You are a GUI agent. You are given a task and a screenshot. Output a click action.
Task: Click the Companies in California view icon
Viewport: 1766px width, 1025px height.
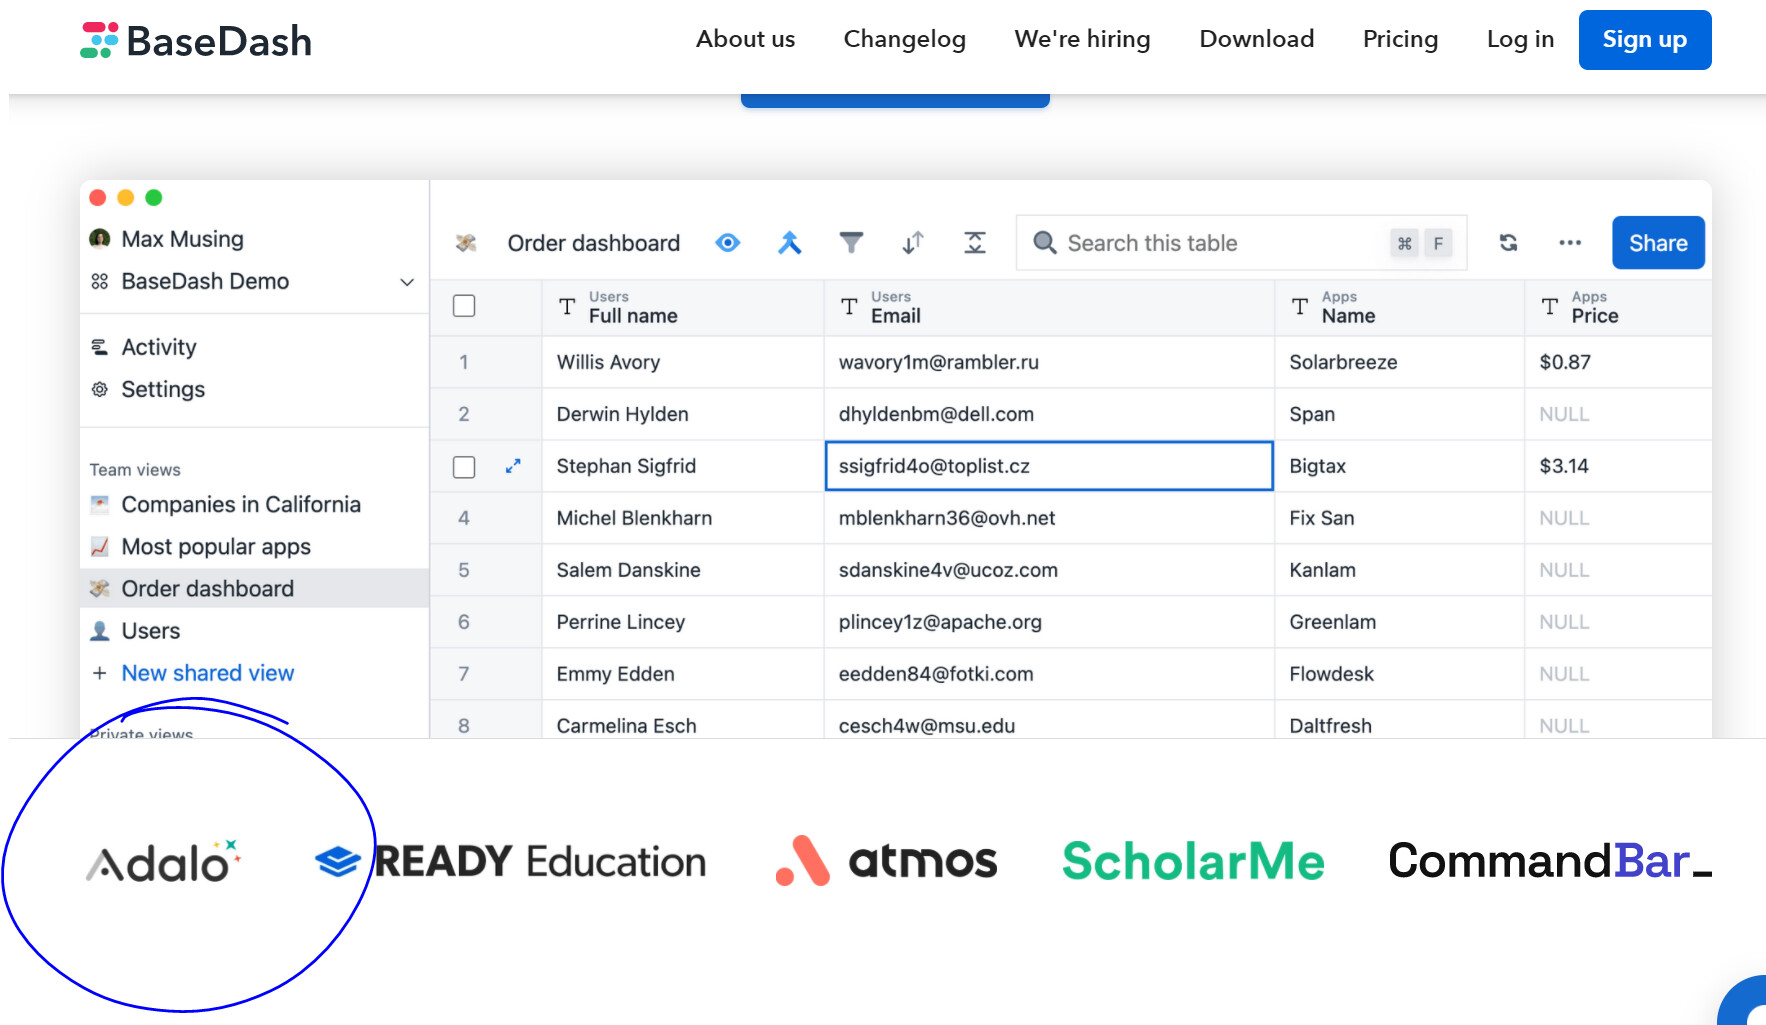click(99, 505)
